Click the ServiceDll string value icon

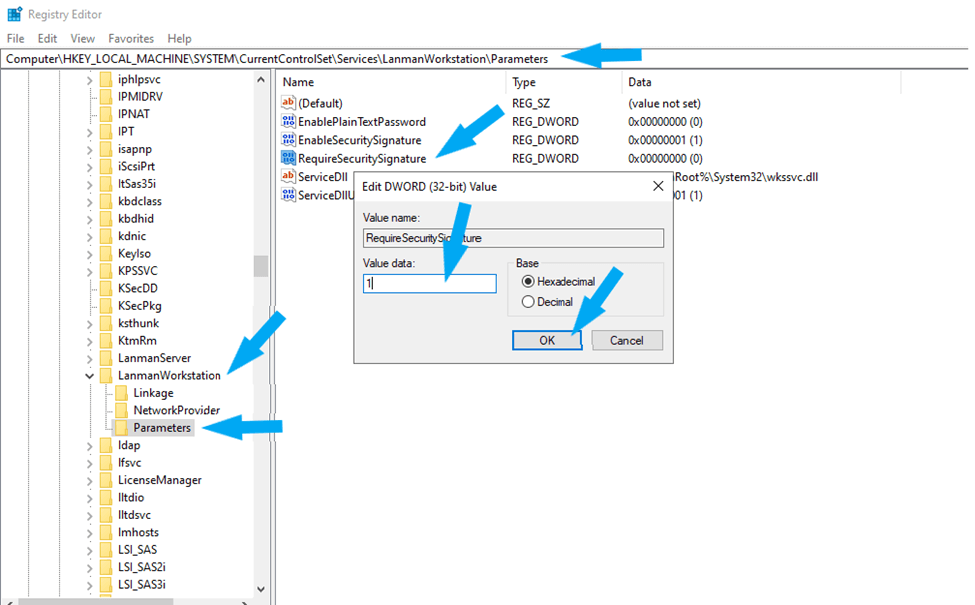tap(288, 176)
